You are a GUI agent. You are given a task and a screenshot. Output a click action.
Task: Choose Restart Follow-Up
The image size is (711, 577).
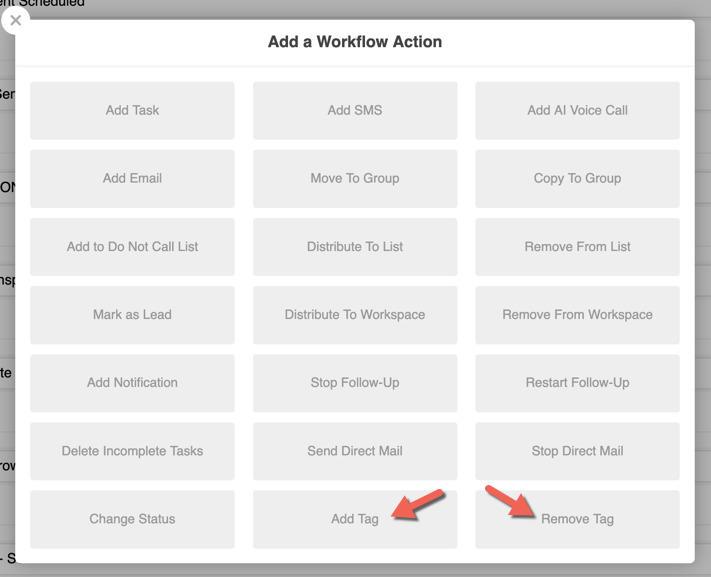click(577, 383)
